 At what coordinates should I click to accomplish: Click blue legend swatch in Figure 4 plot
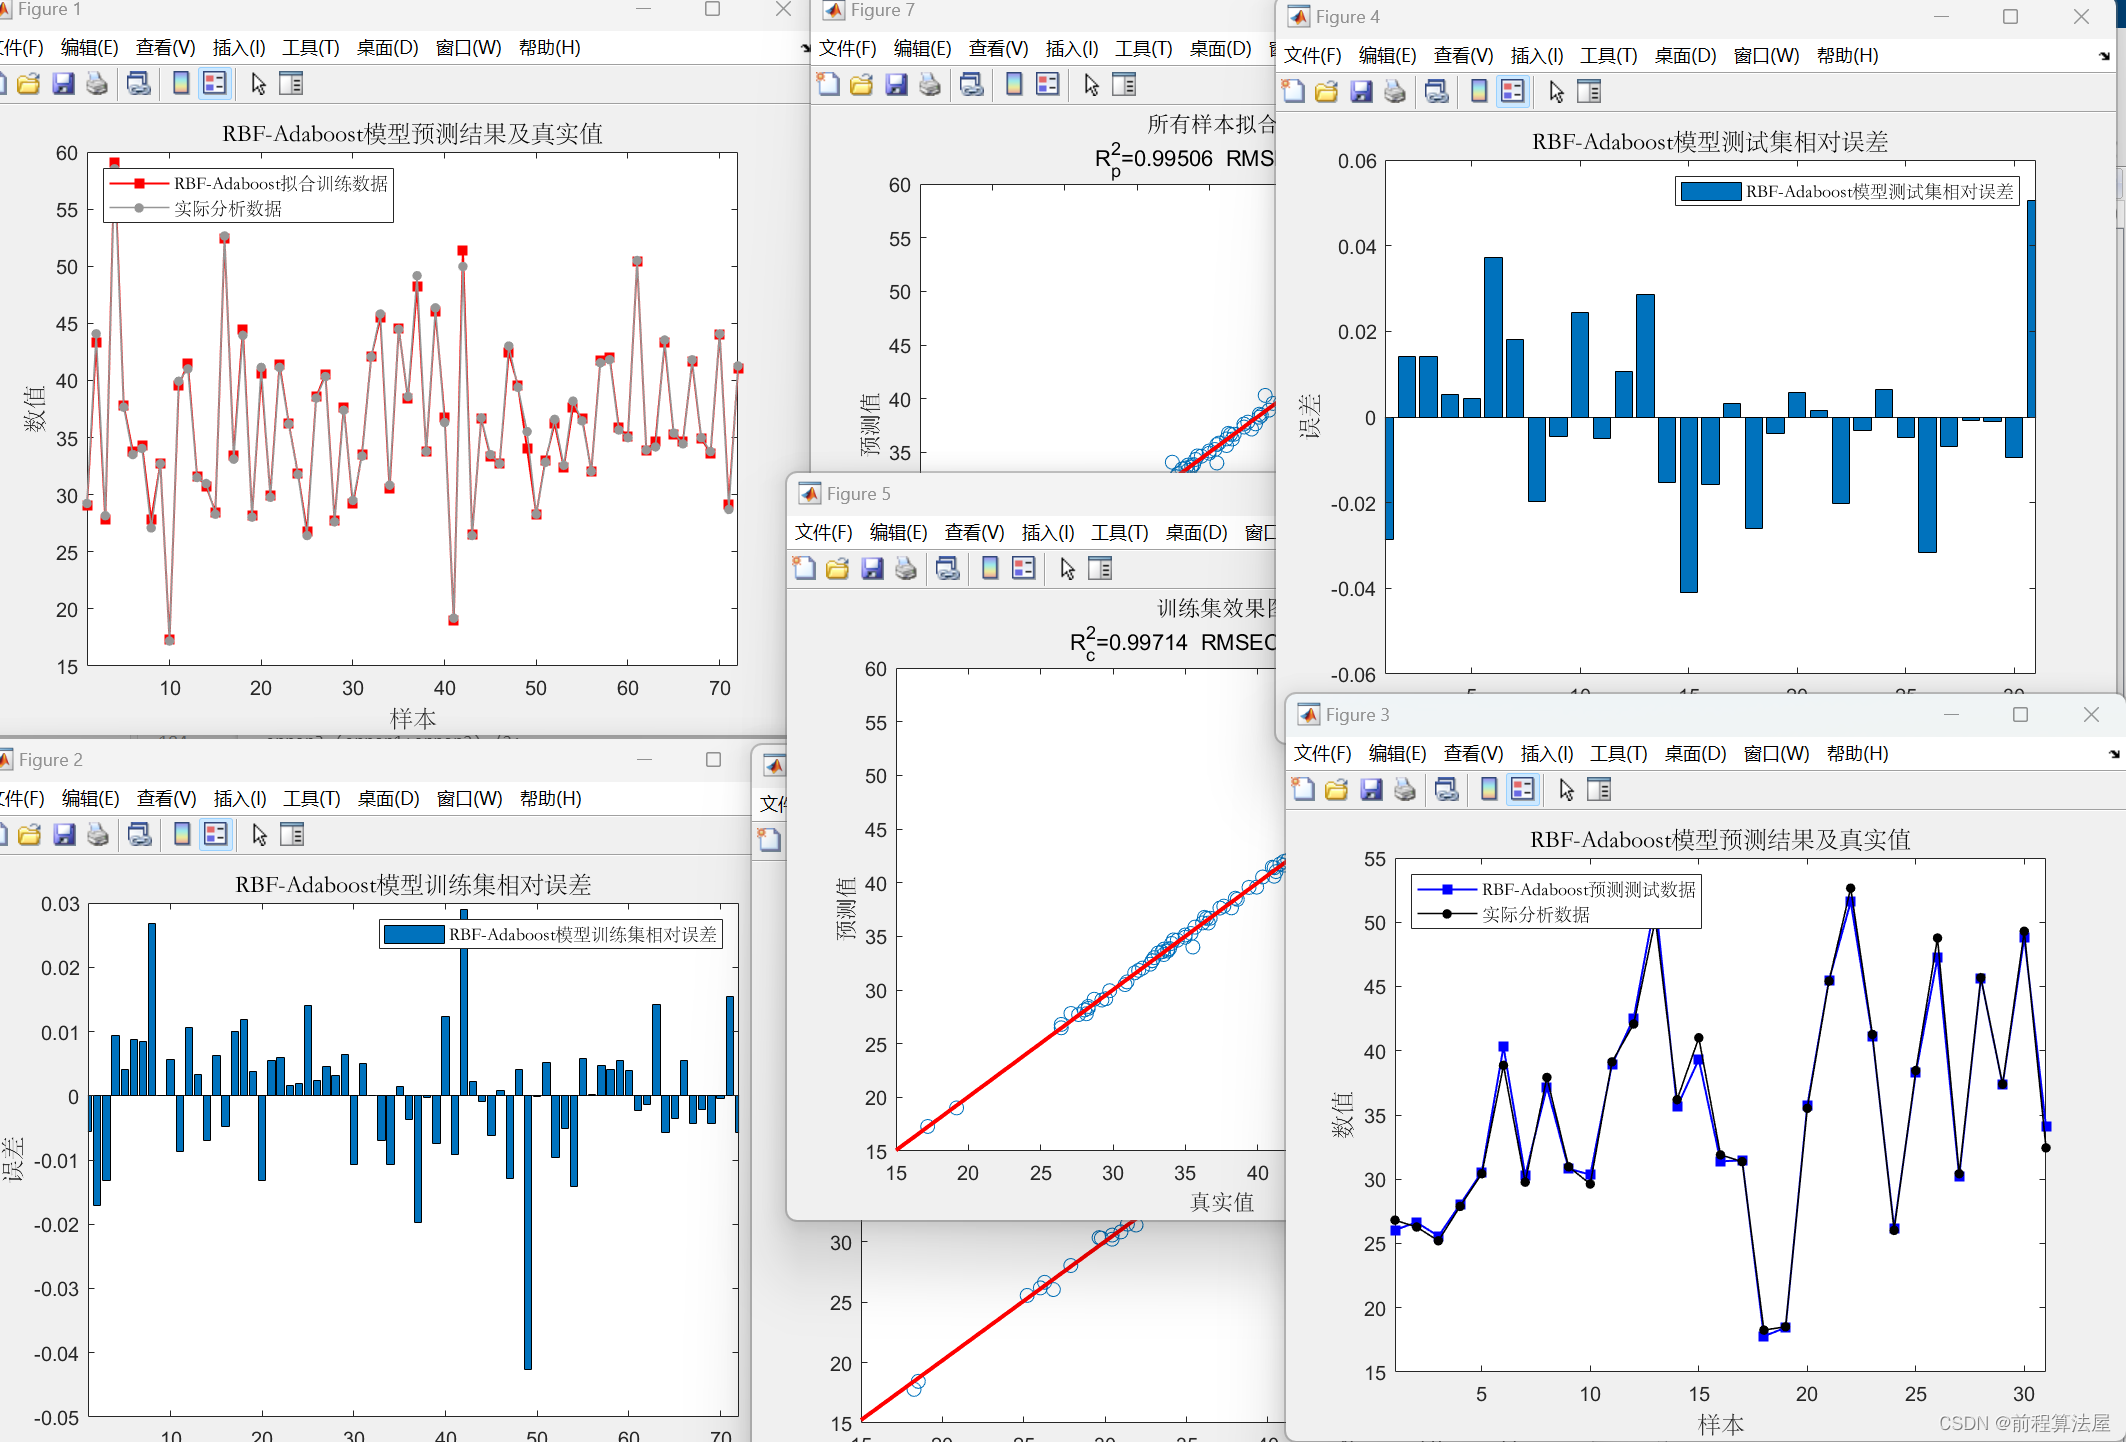1710,192
